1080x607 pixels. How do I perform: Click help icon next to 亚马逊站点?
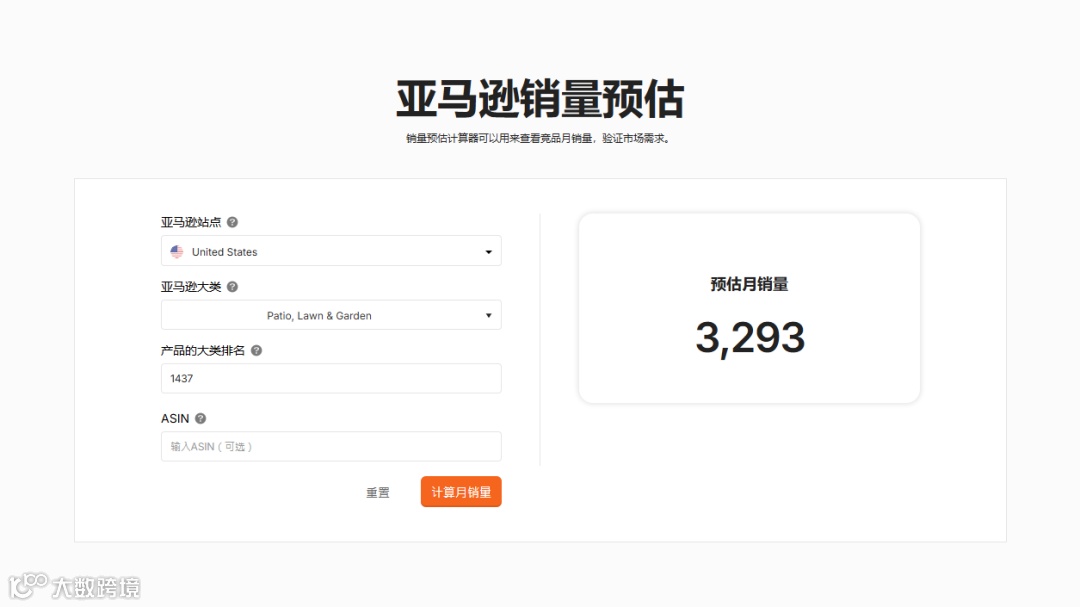point(232,222)
